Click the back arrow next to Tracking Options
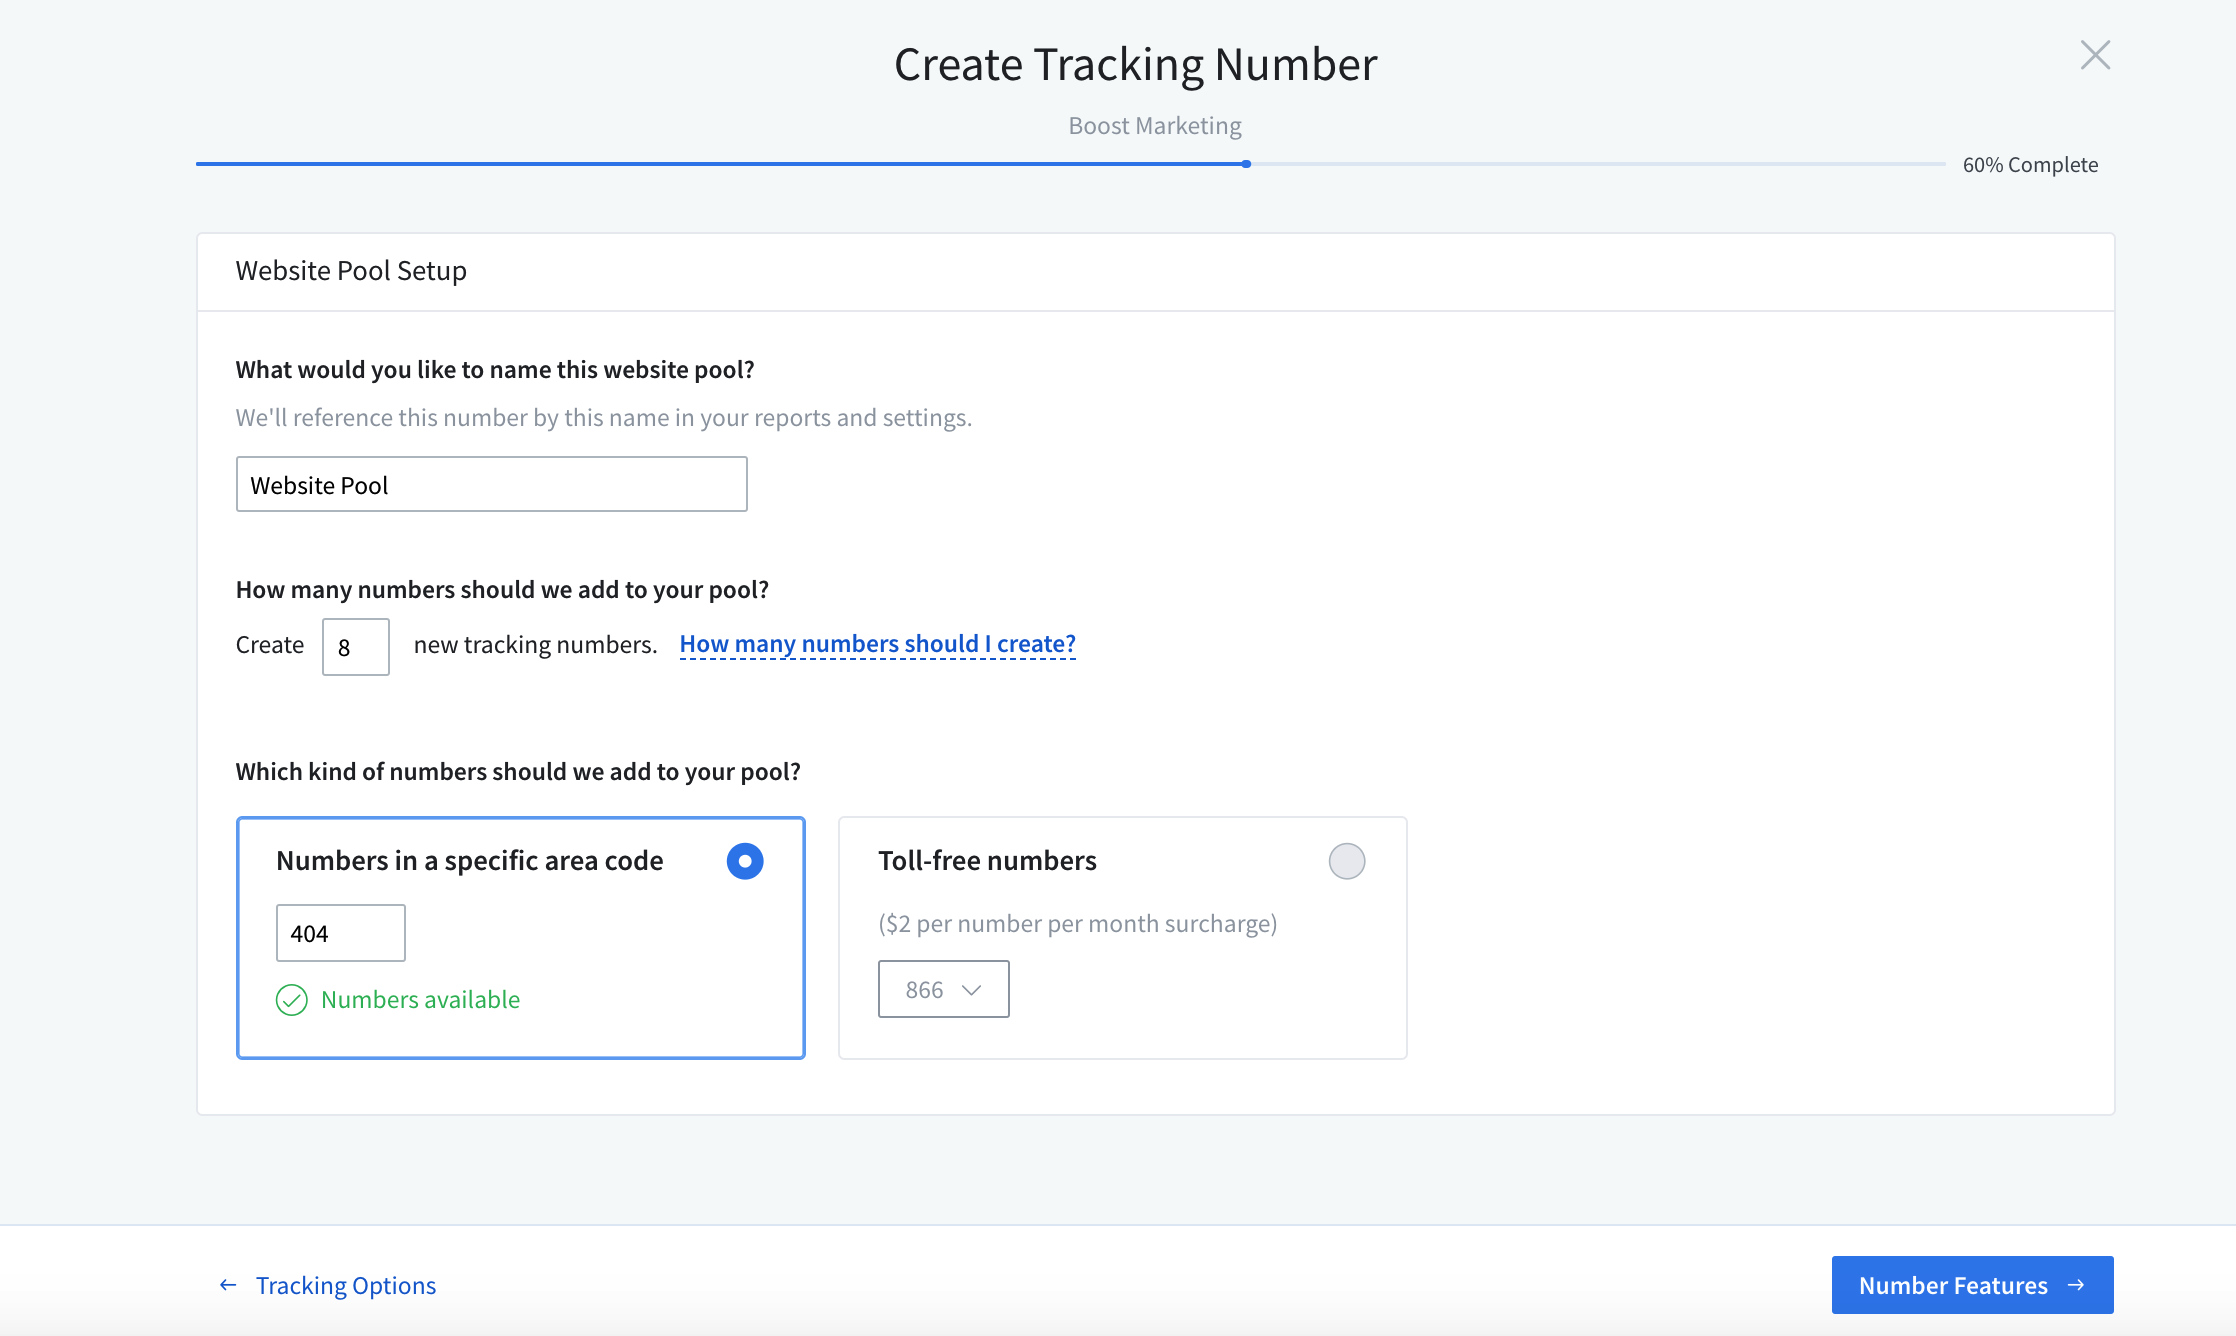 pyautogui.click(x=228, y=1284)
